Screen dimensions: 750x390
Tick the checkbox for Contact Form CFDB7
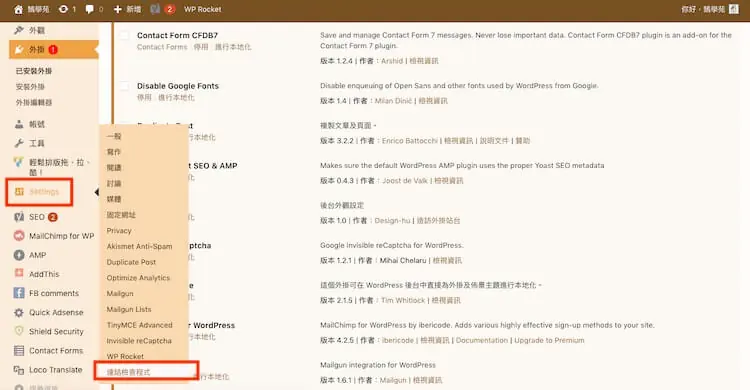click(x=124, y=35)
